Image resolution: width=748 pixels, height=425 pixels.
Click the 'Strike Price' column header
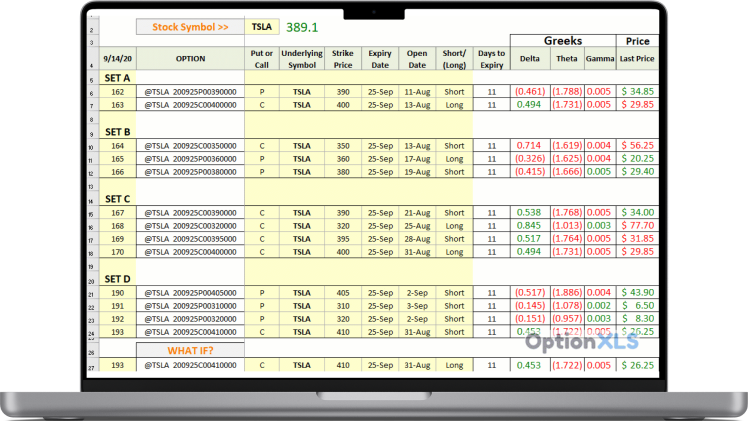tap(343, 59)
